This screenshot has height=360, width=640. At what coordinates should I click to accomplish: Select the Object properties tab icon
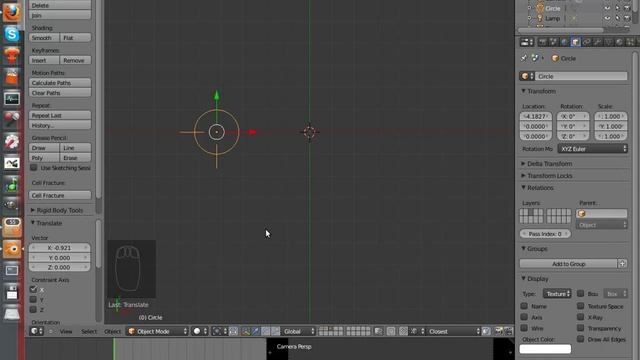(576, 42)
